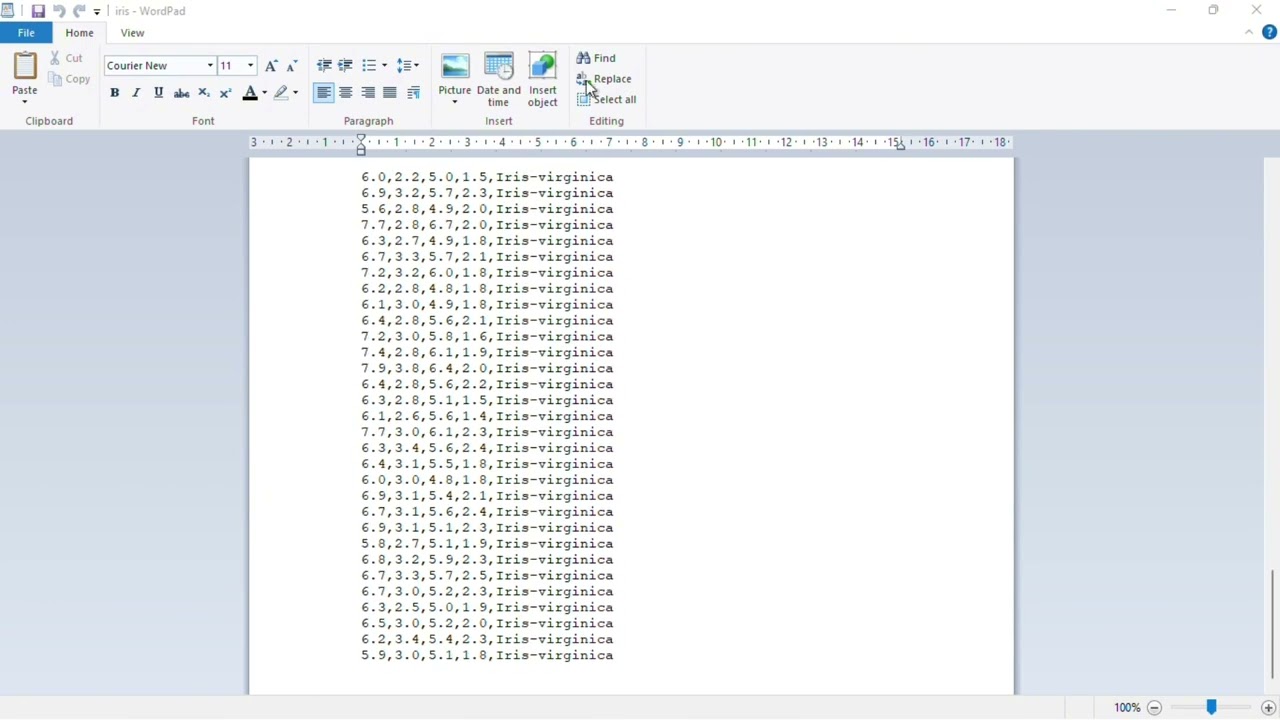Open highlight color dropdown arrow
Image resolution: width=1280 pixels, height=720 pixels.
[296, 93]
